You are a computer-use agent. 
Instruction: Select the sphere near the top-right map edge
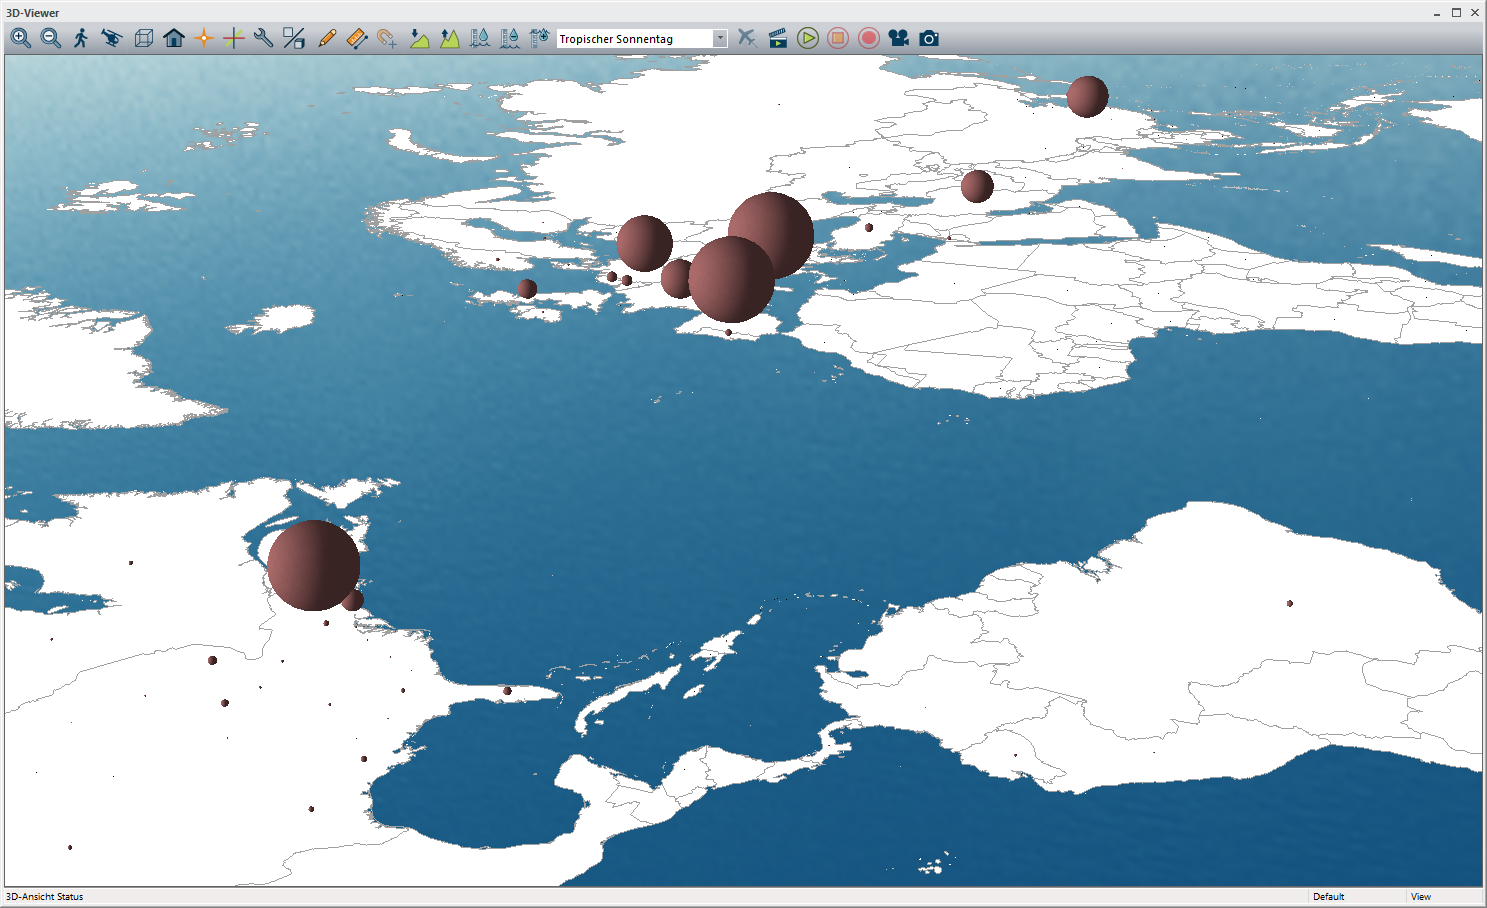[x=1087, y=96]
